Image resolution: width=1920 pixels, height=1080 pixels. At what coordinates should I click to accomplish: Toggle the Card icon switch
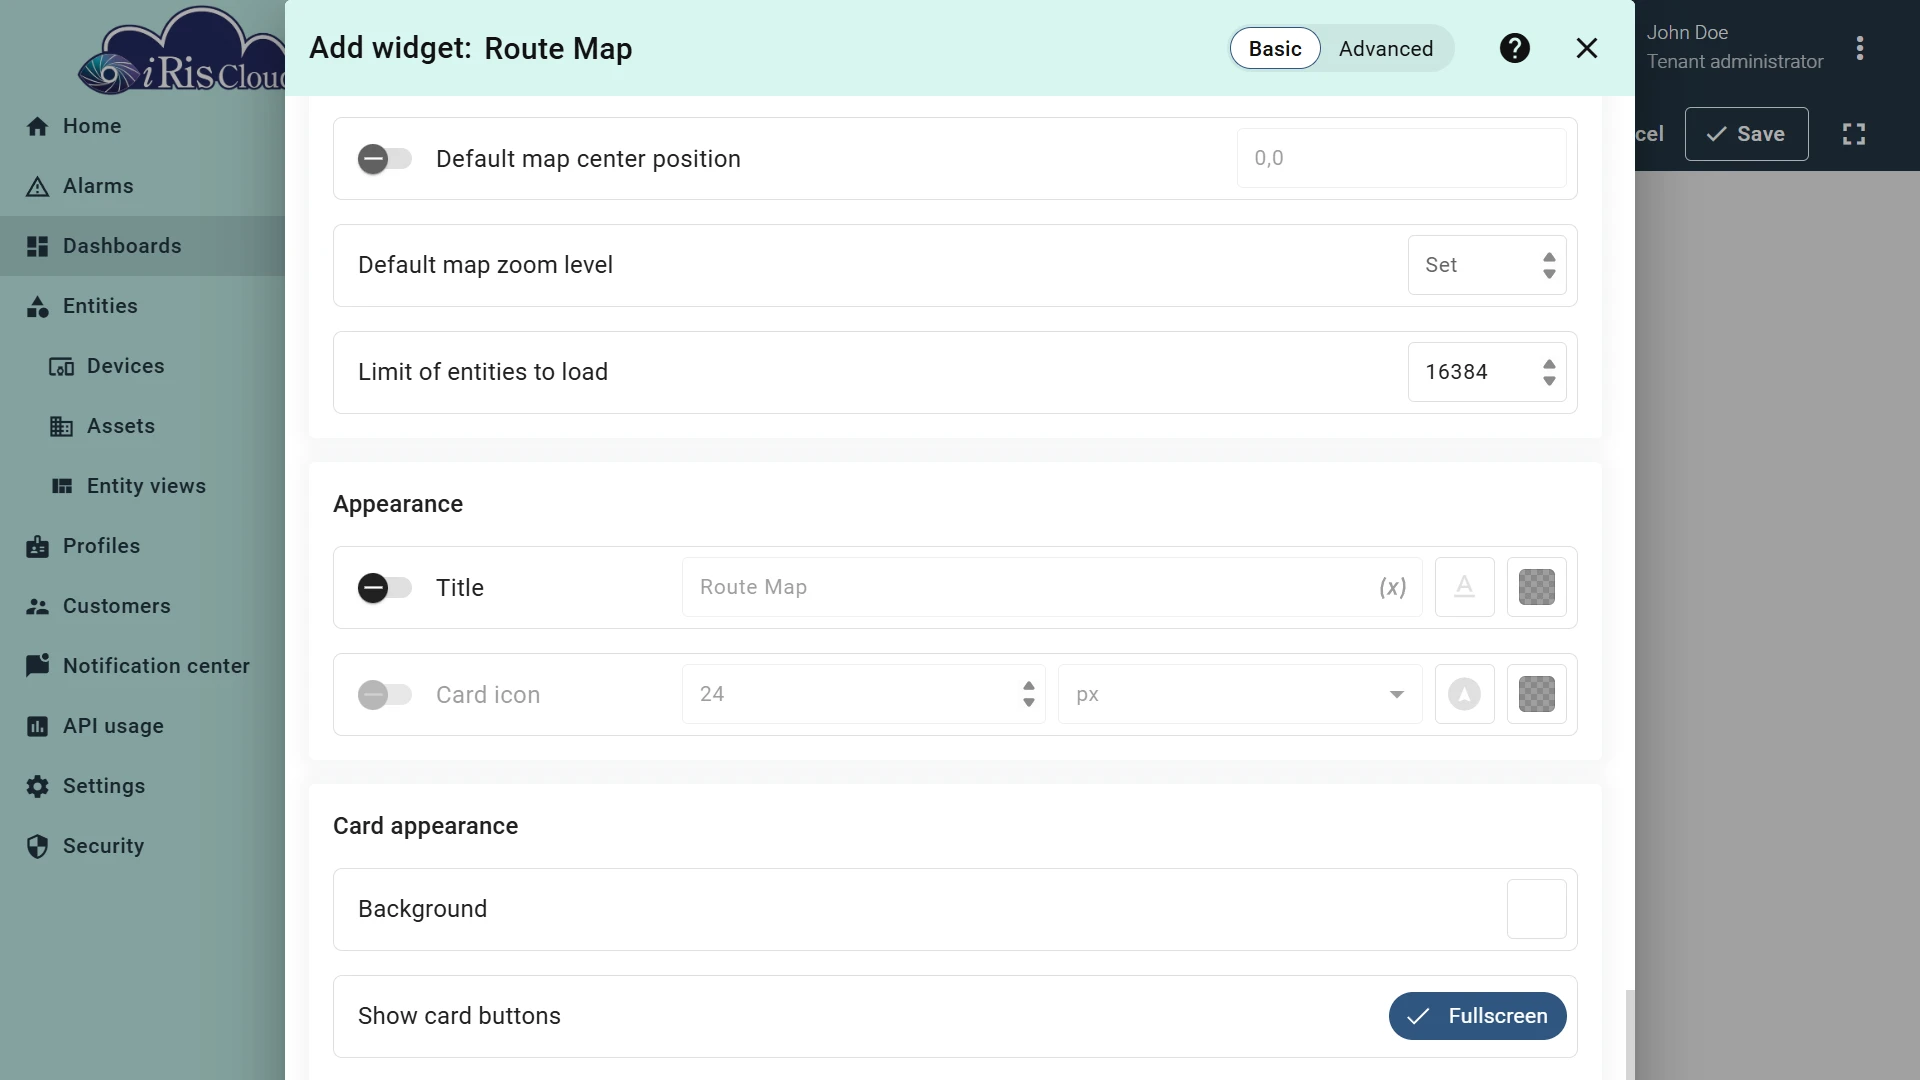385,695
